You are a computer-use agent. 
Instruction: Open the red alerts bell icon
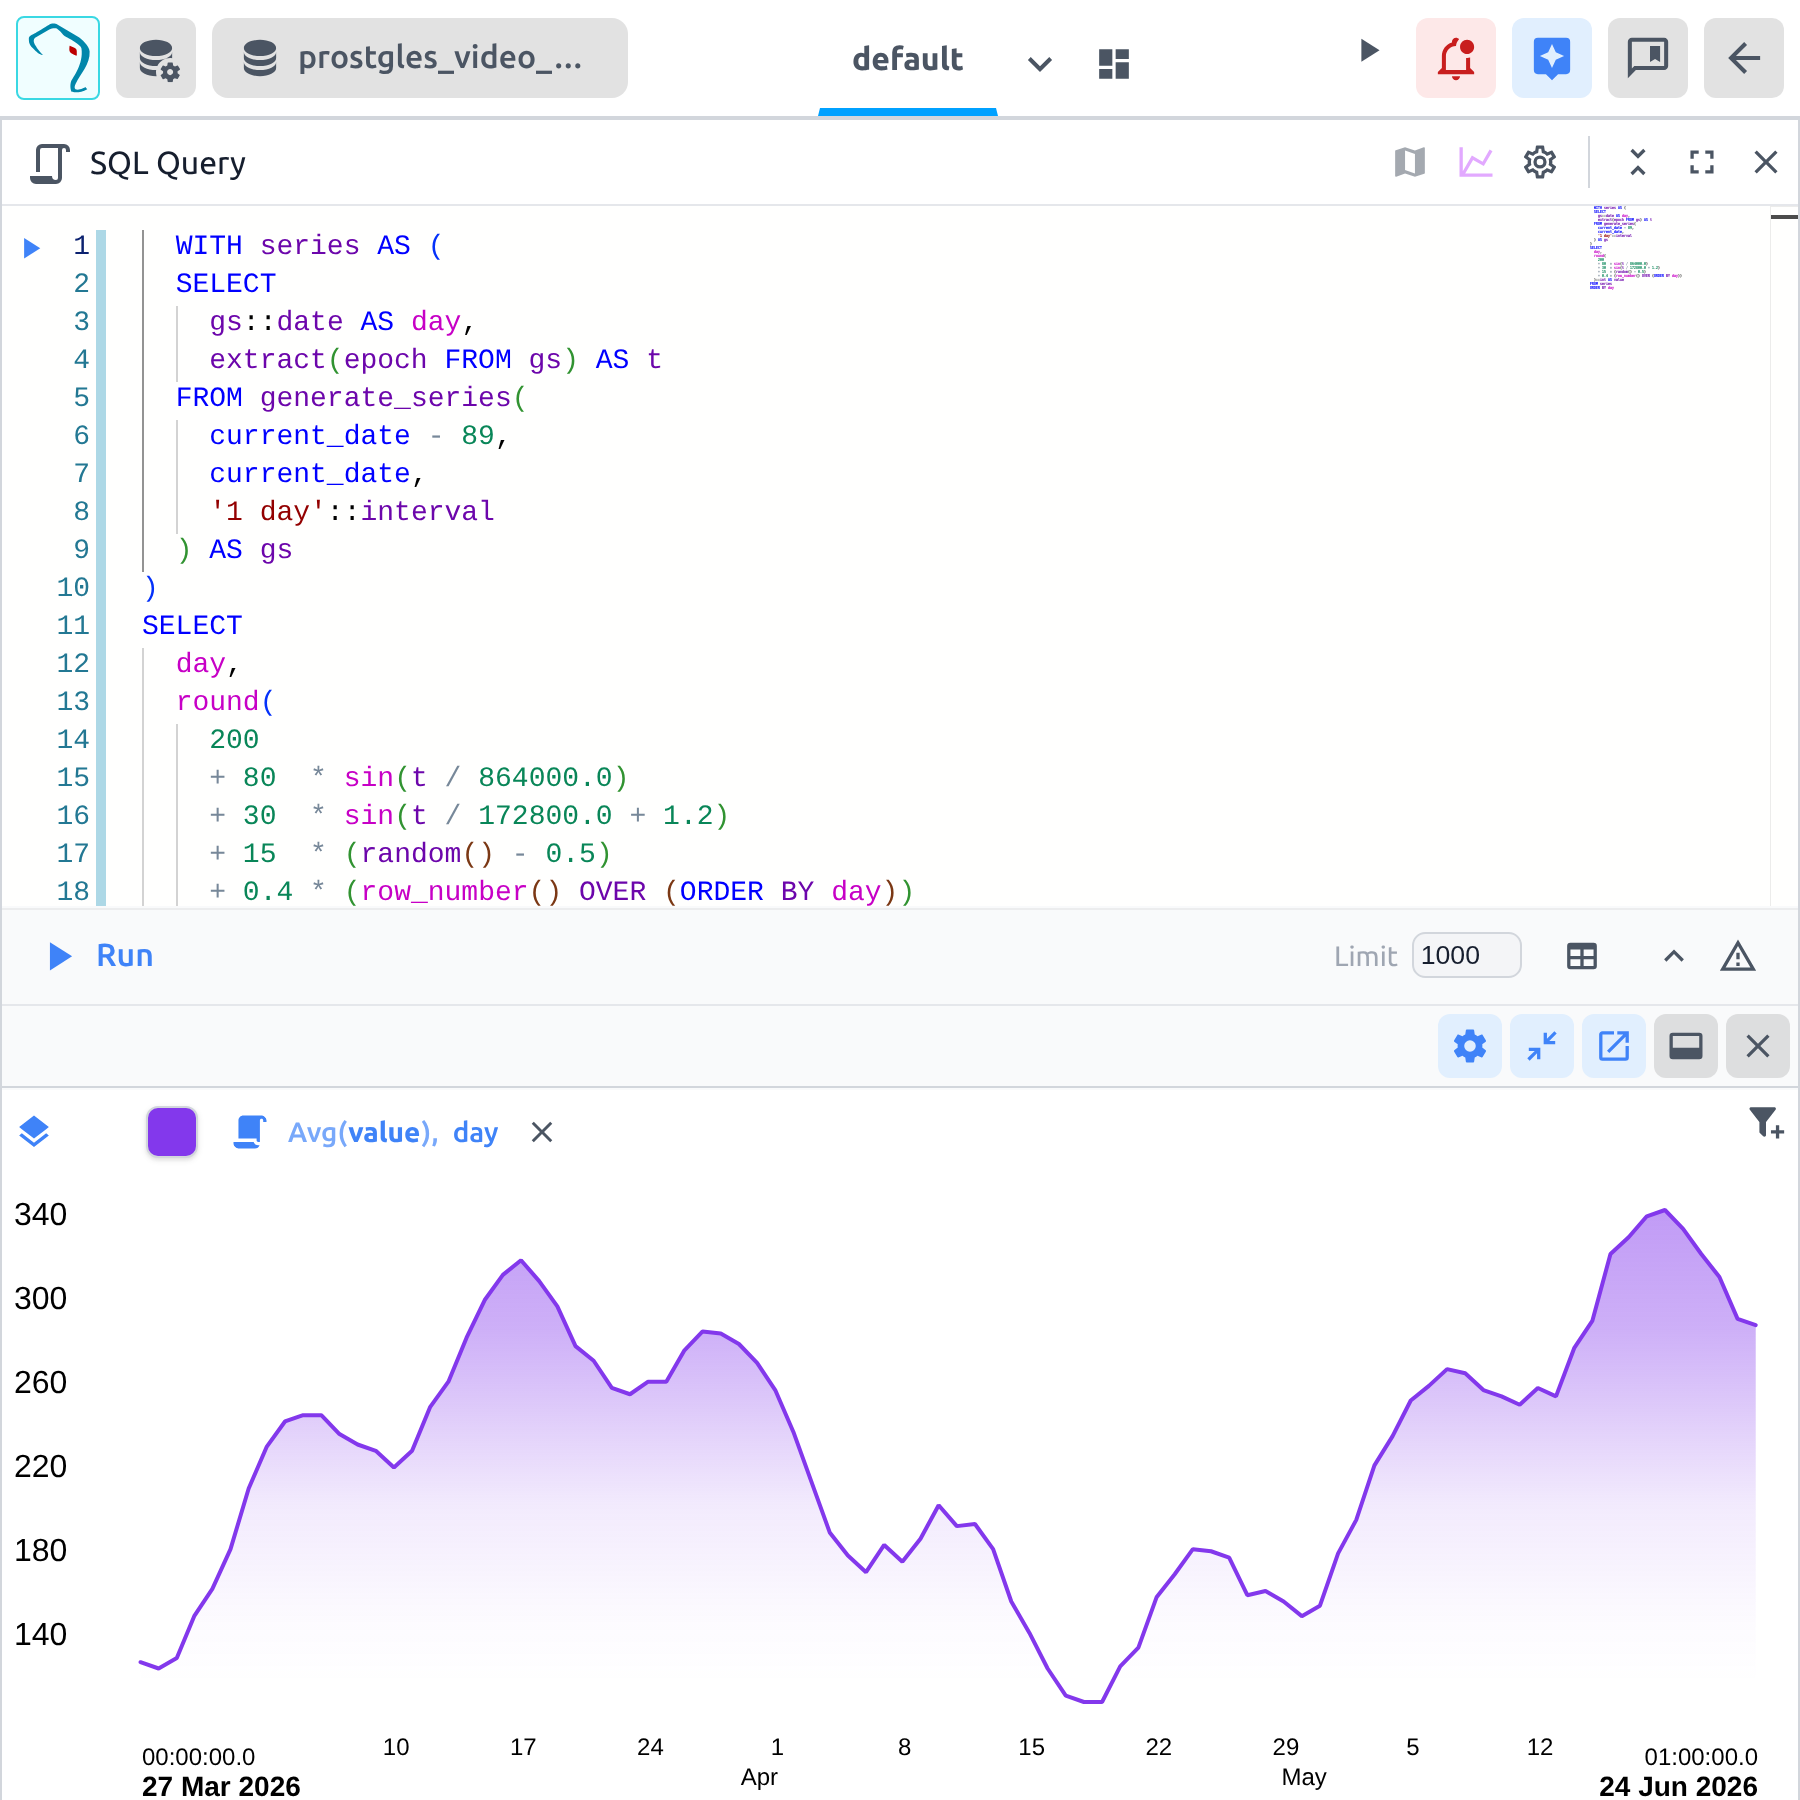1456,58
